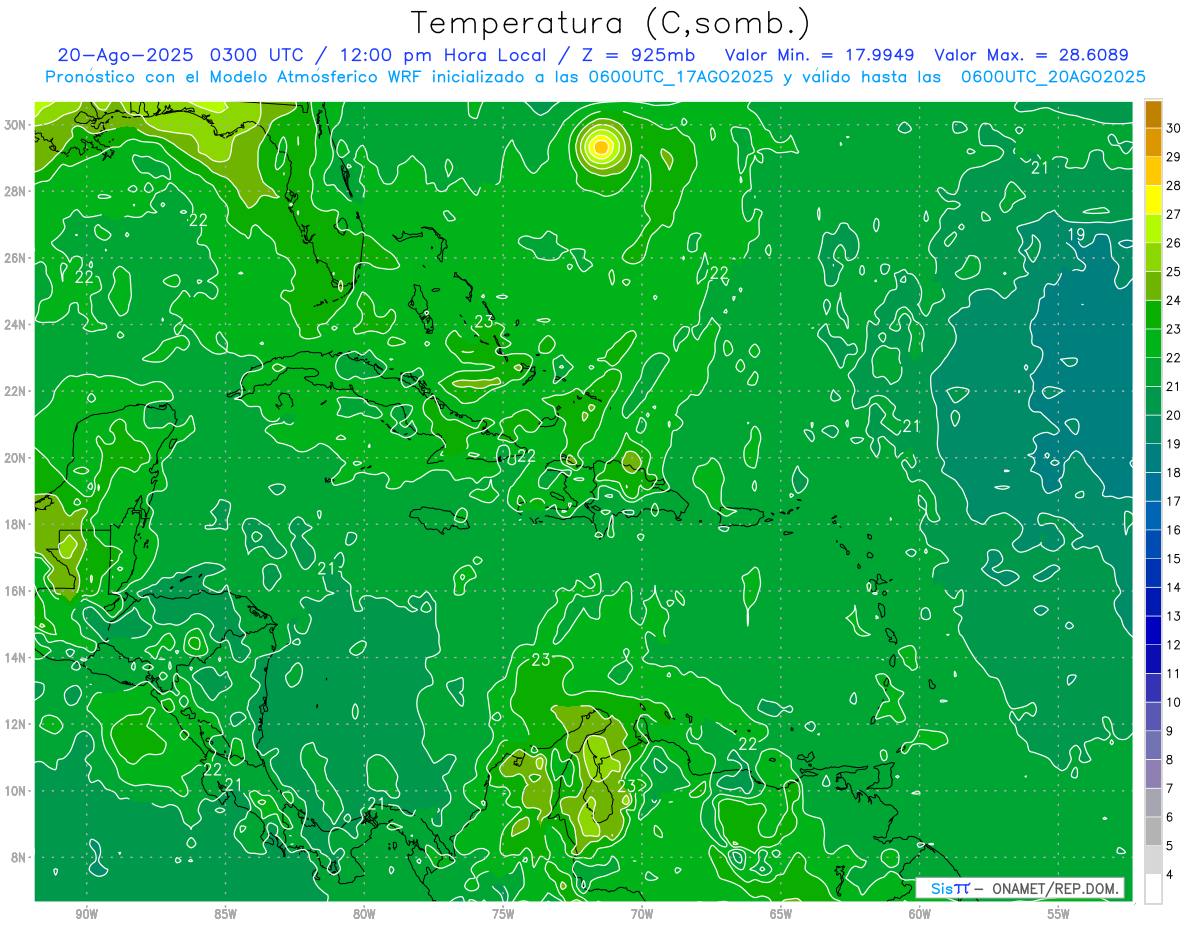1200x927 pixels.
Task: Click the "85W" longitude axis label
Action: (x=226, y=914)
